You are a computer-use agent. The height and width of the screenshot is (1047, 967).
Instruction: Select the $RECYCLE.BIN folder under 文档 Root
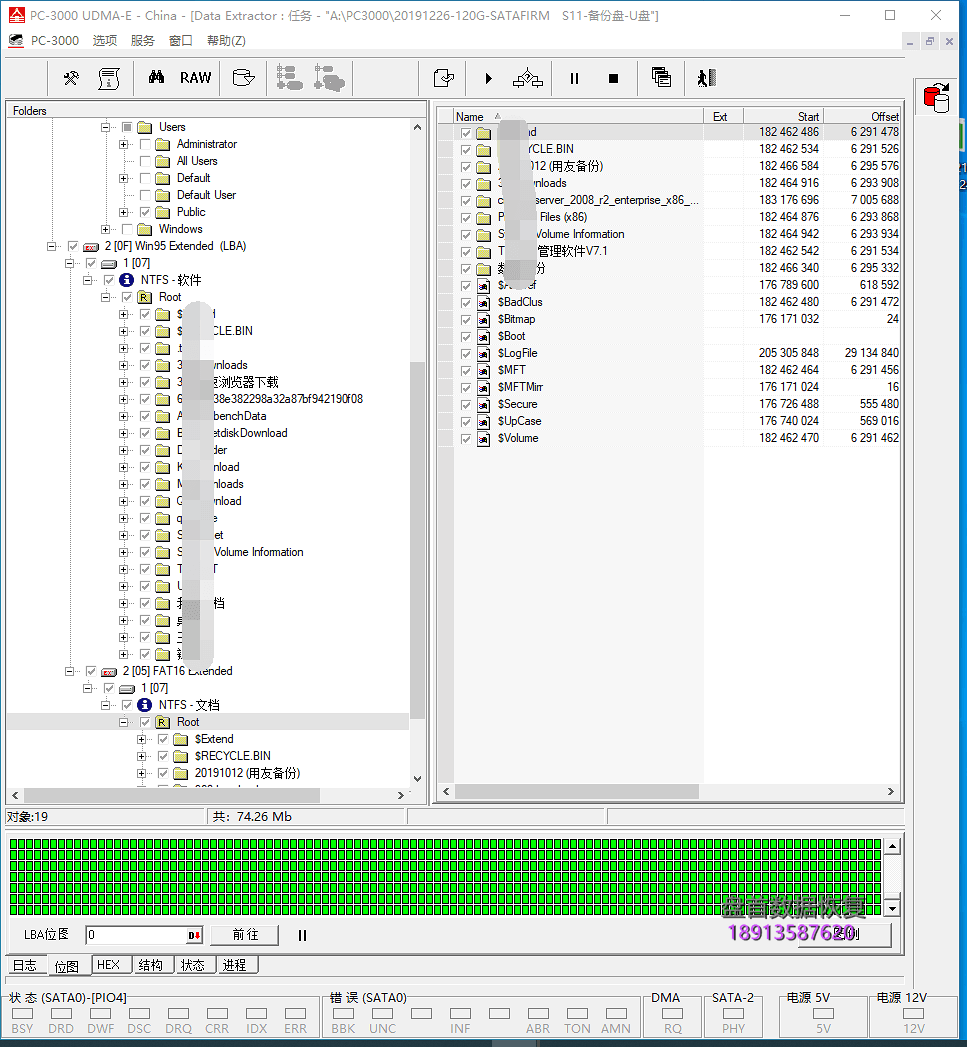point(232,756)
